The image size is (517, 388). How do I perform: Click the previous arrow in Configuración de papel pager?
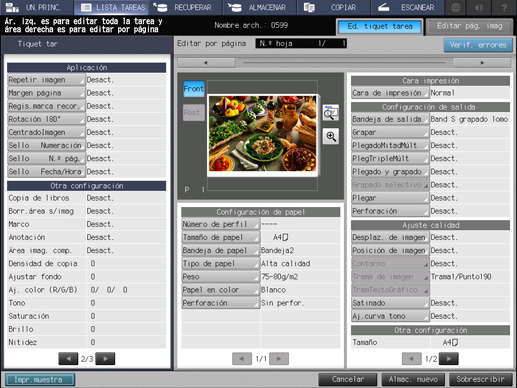pos(242,359)
